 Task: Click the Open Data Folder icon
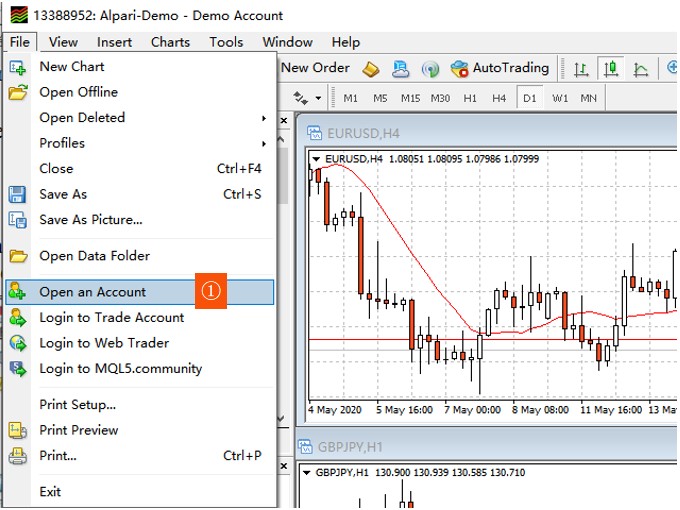tap(18, 256)
